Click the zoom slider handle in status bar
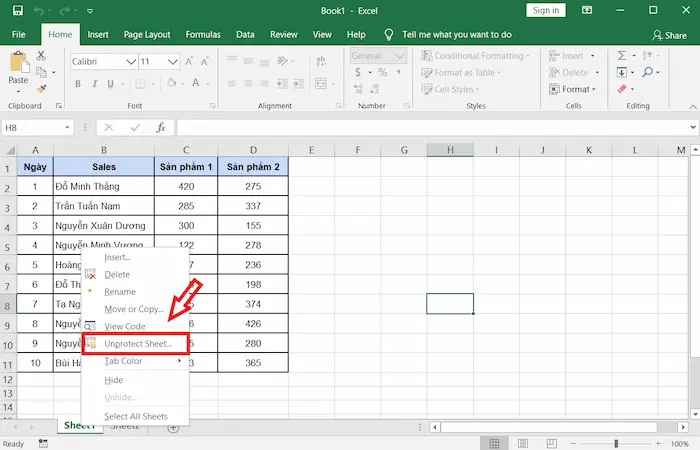 [x=616, y=443]
